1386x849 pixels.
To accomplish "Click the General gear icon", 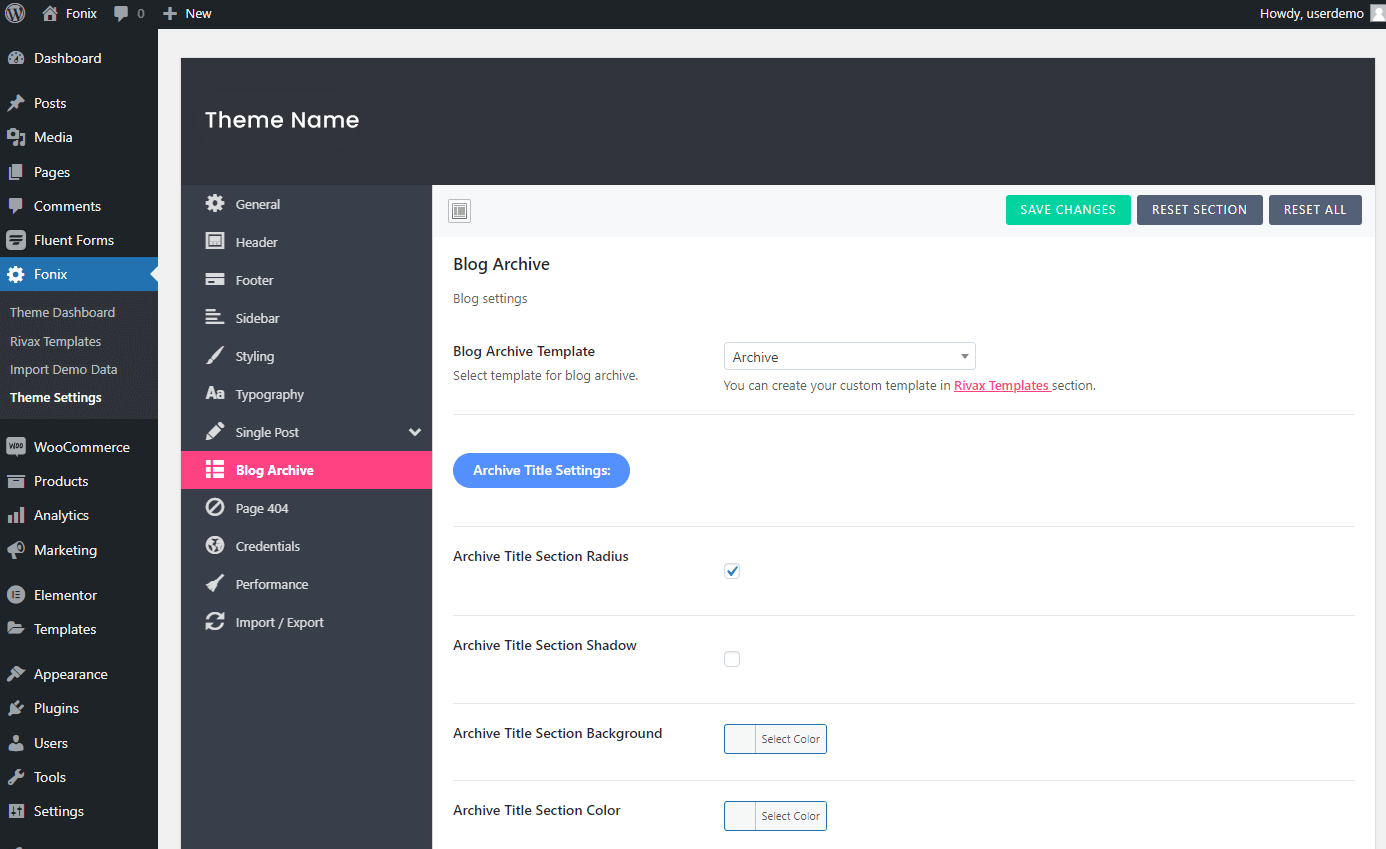I will click(x=215, y=204).
